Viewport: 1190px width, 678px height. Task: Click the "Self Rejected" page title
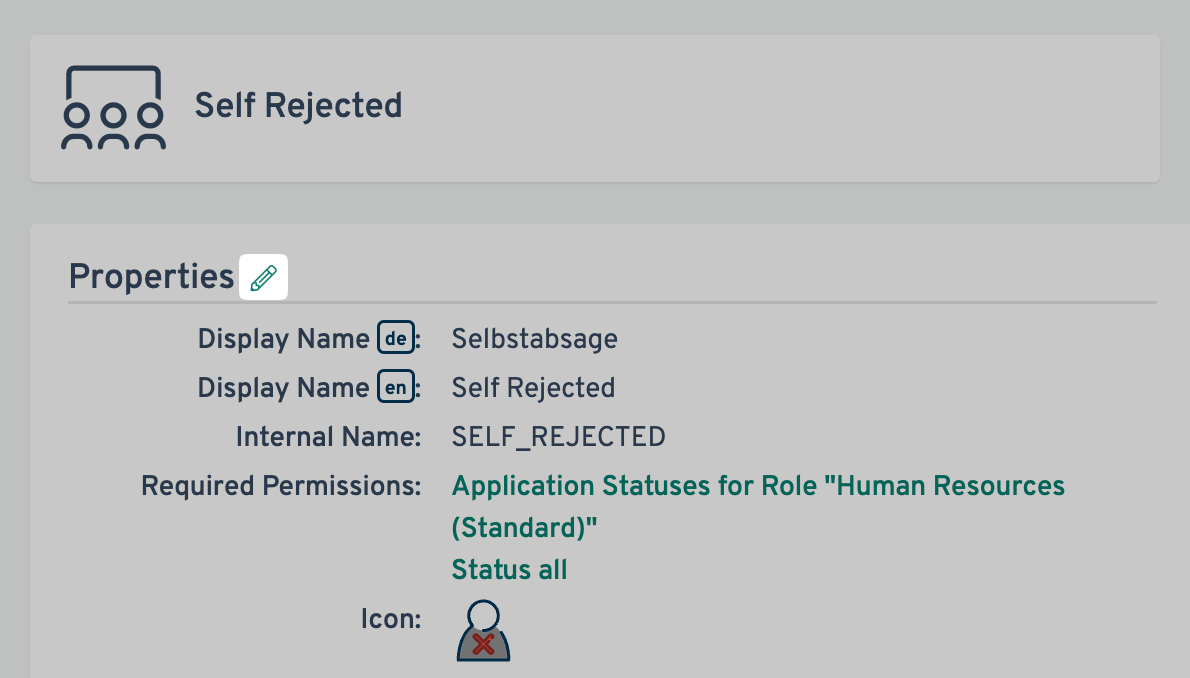point(298,106)
